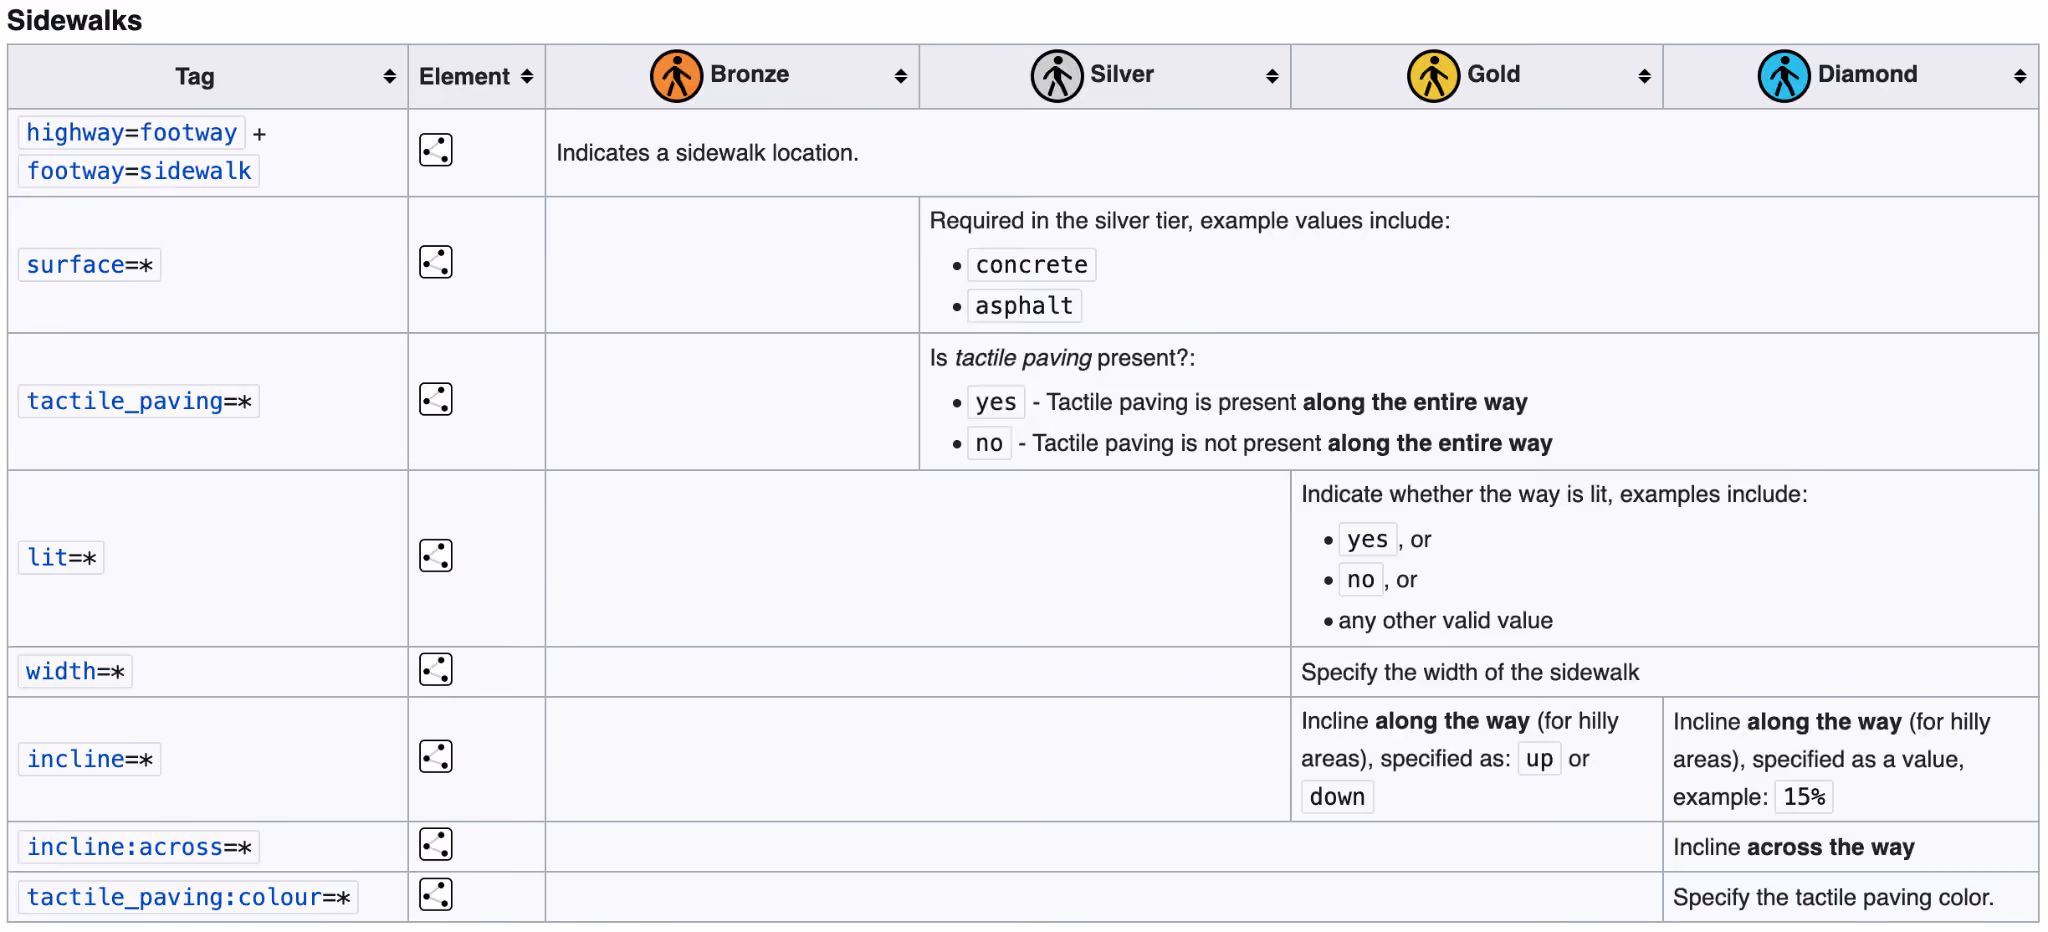Click the yellow Gold pedestrian icon

[x=1433, y=76]
